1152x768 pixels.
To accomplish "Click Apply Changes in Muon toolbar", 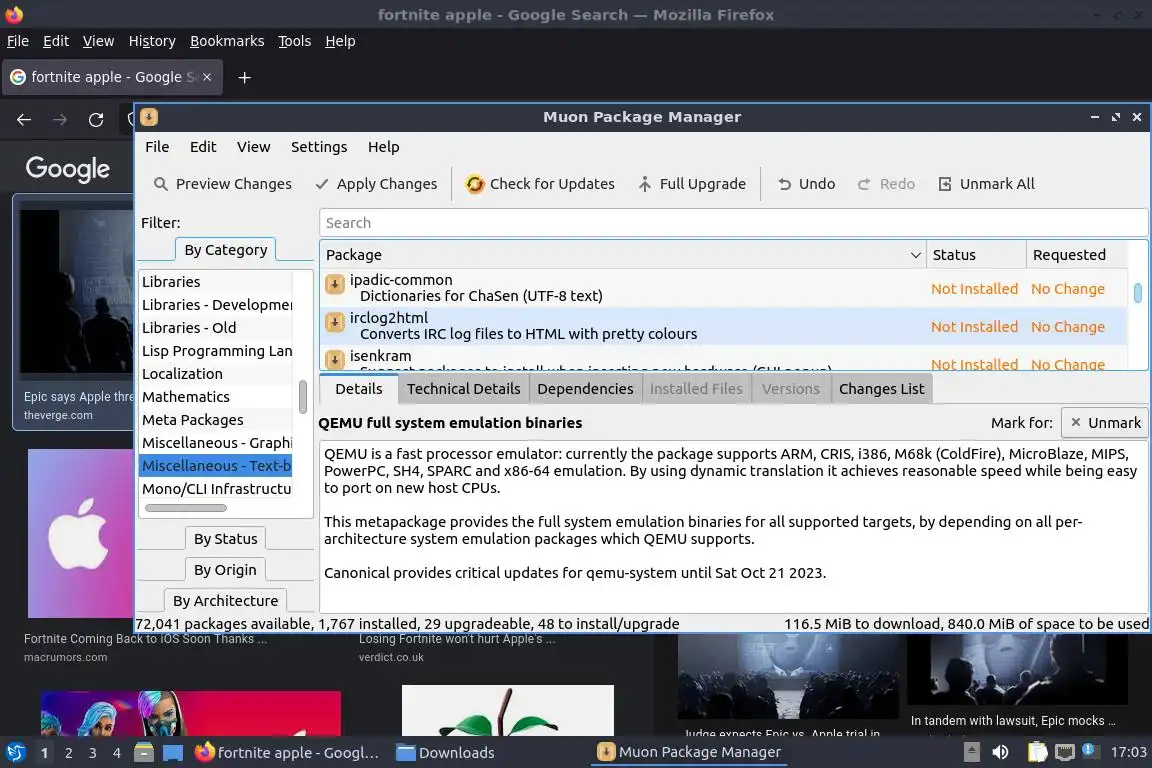I will (x=376, y=184).
